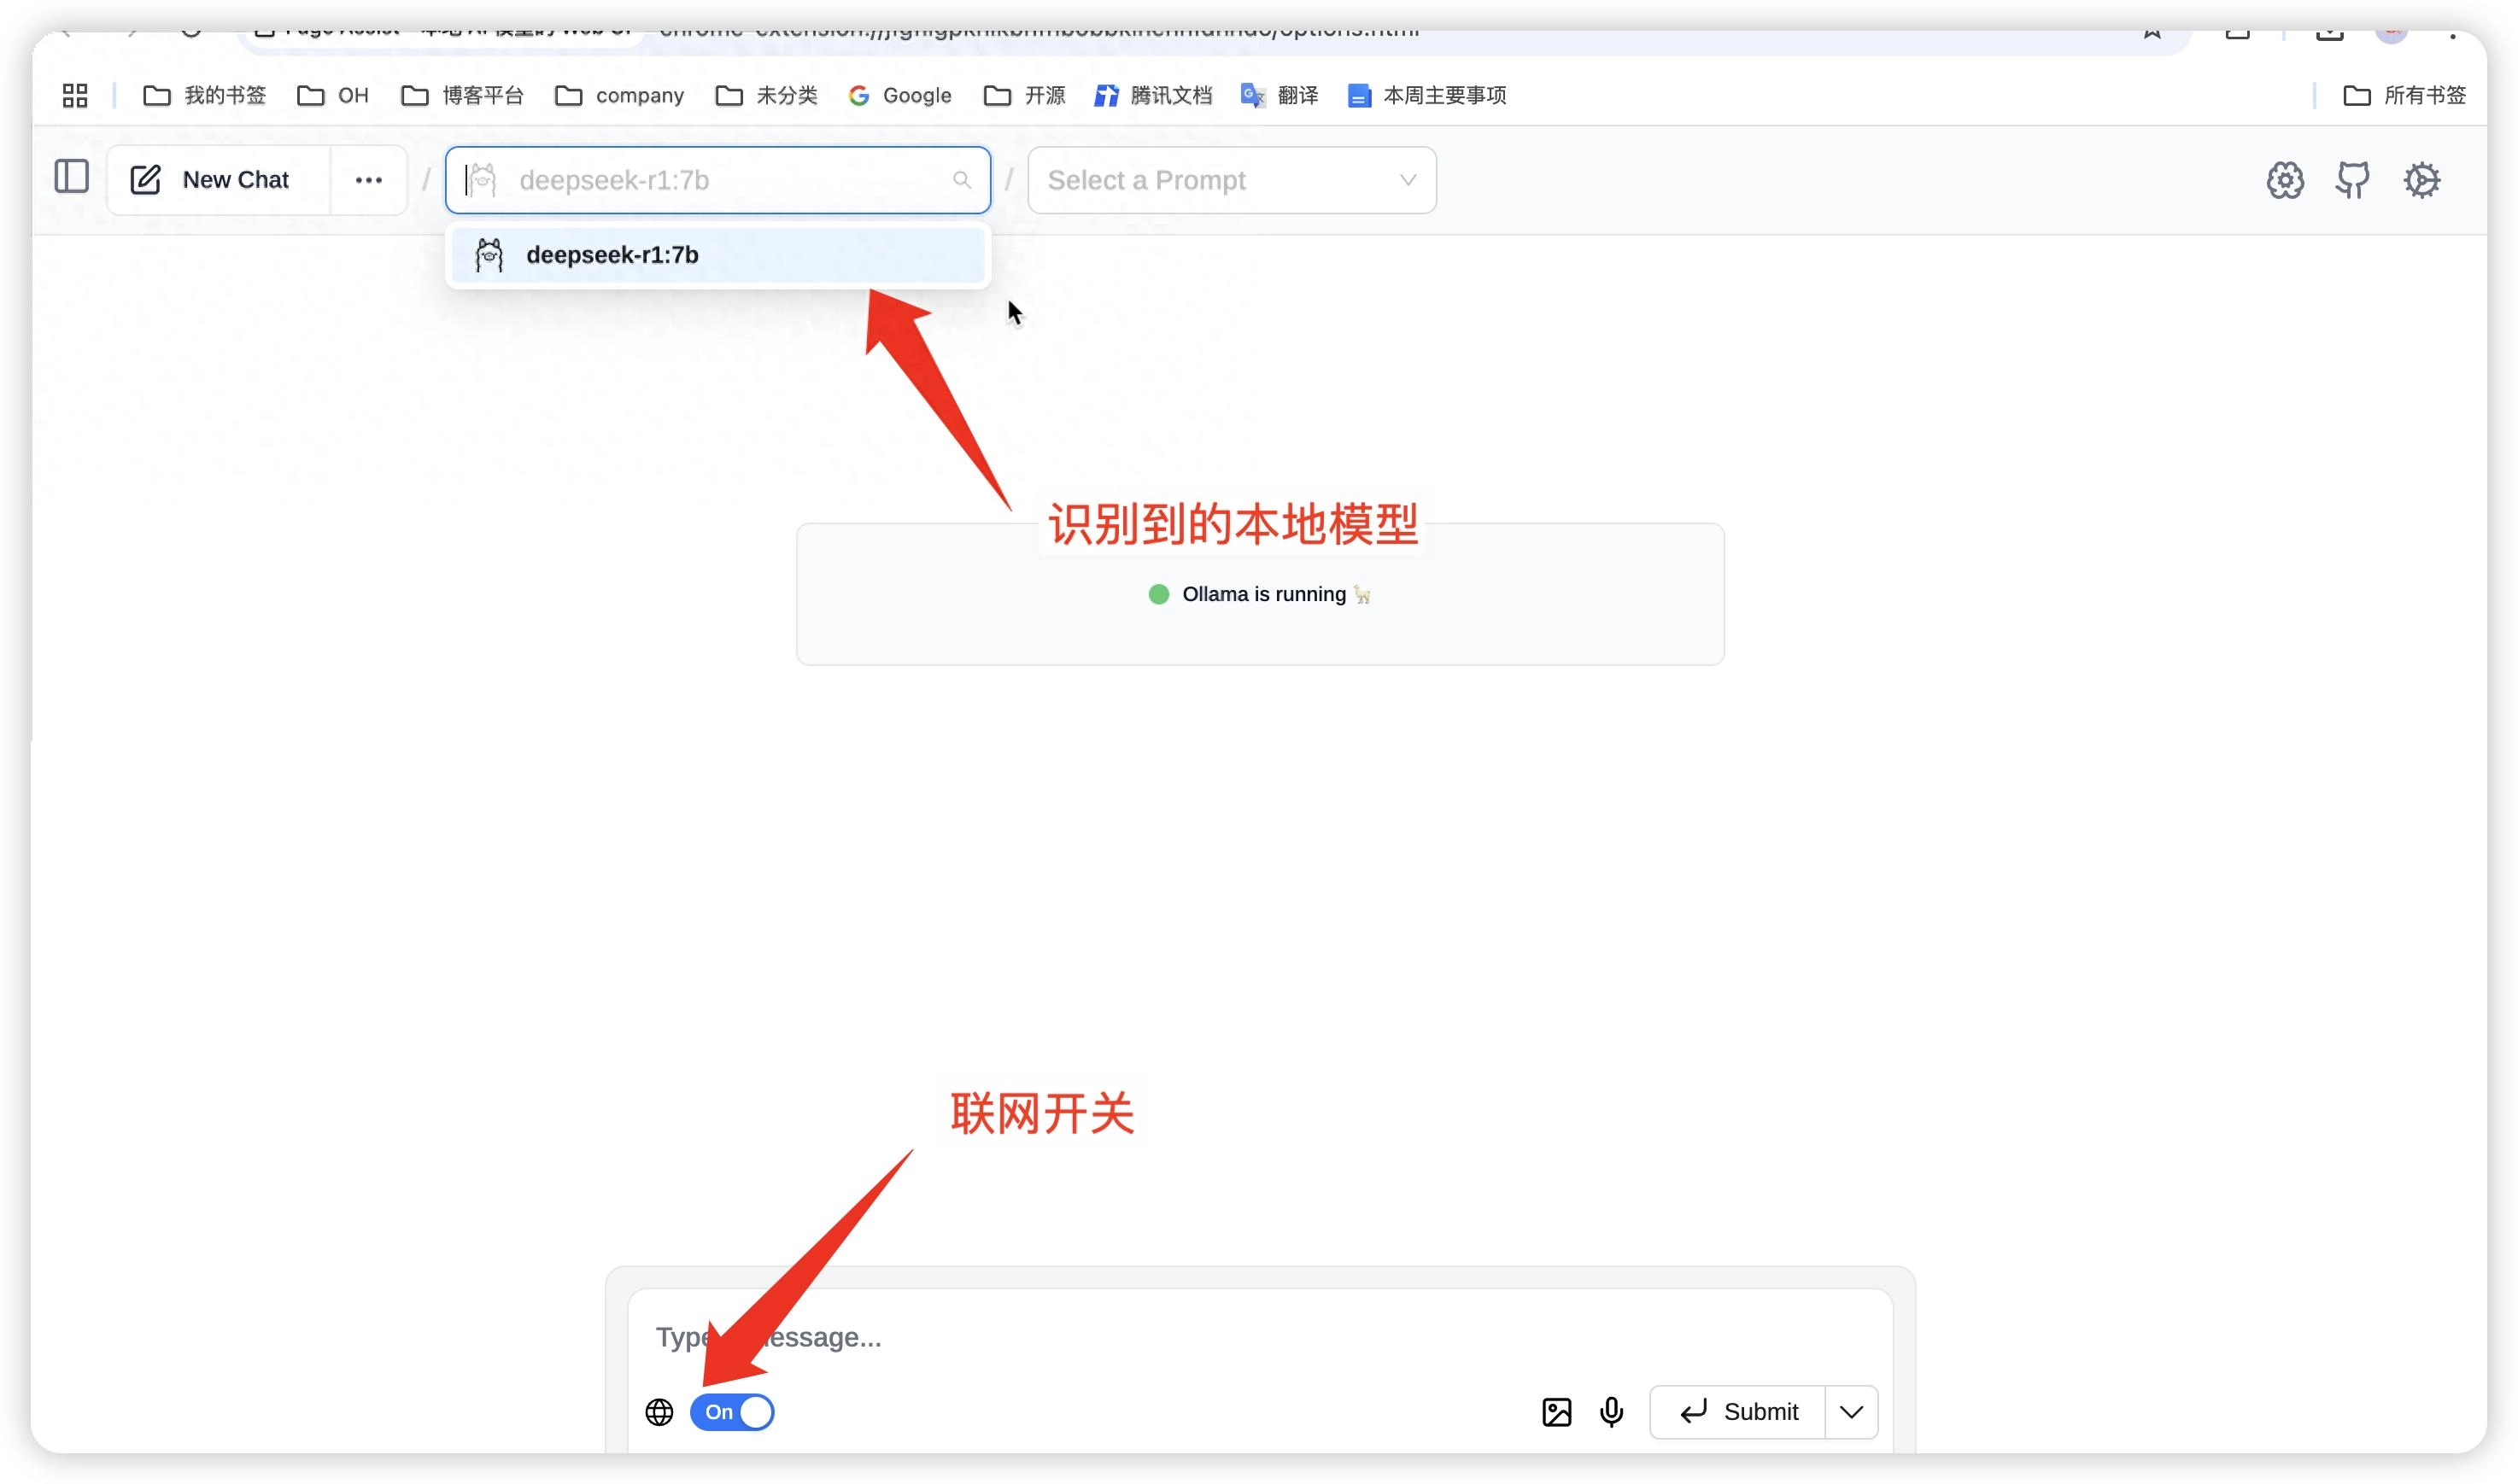The height and width of the screenshot is (1484, 2518).
Task: Open the apps grid in bookmarks bar
Action: 75,95
